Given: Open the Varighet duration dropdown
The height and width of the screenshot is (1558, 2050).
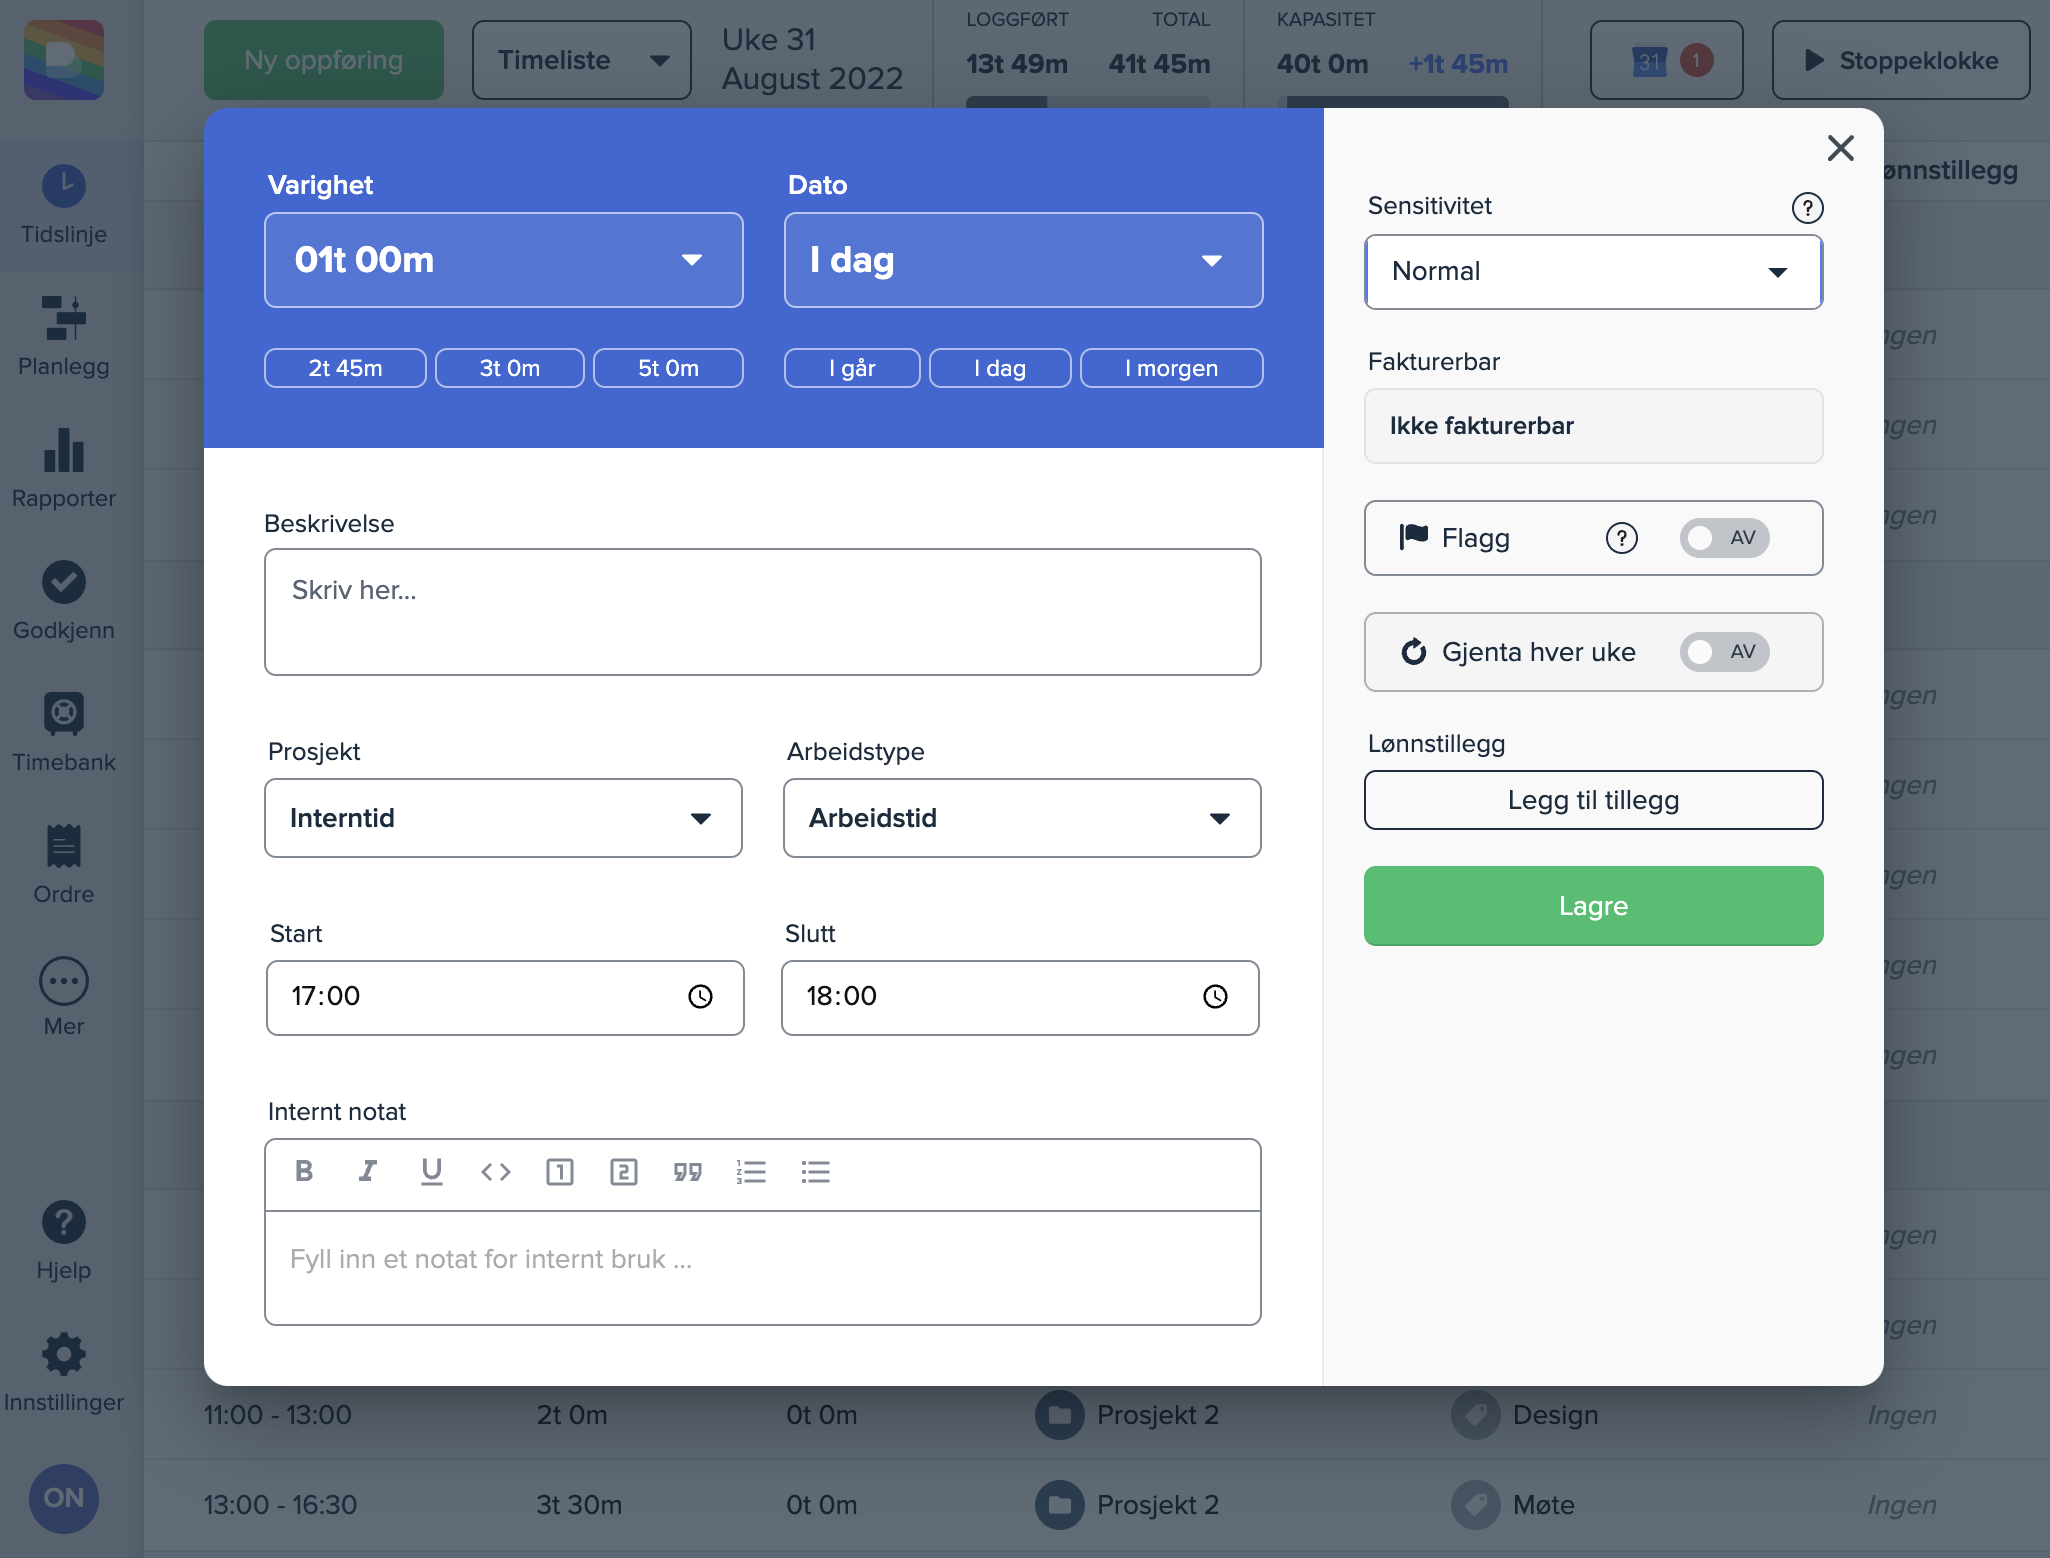Looking at the screenshot, I should 503,260.
